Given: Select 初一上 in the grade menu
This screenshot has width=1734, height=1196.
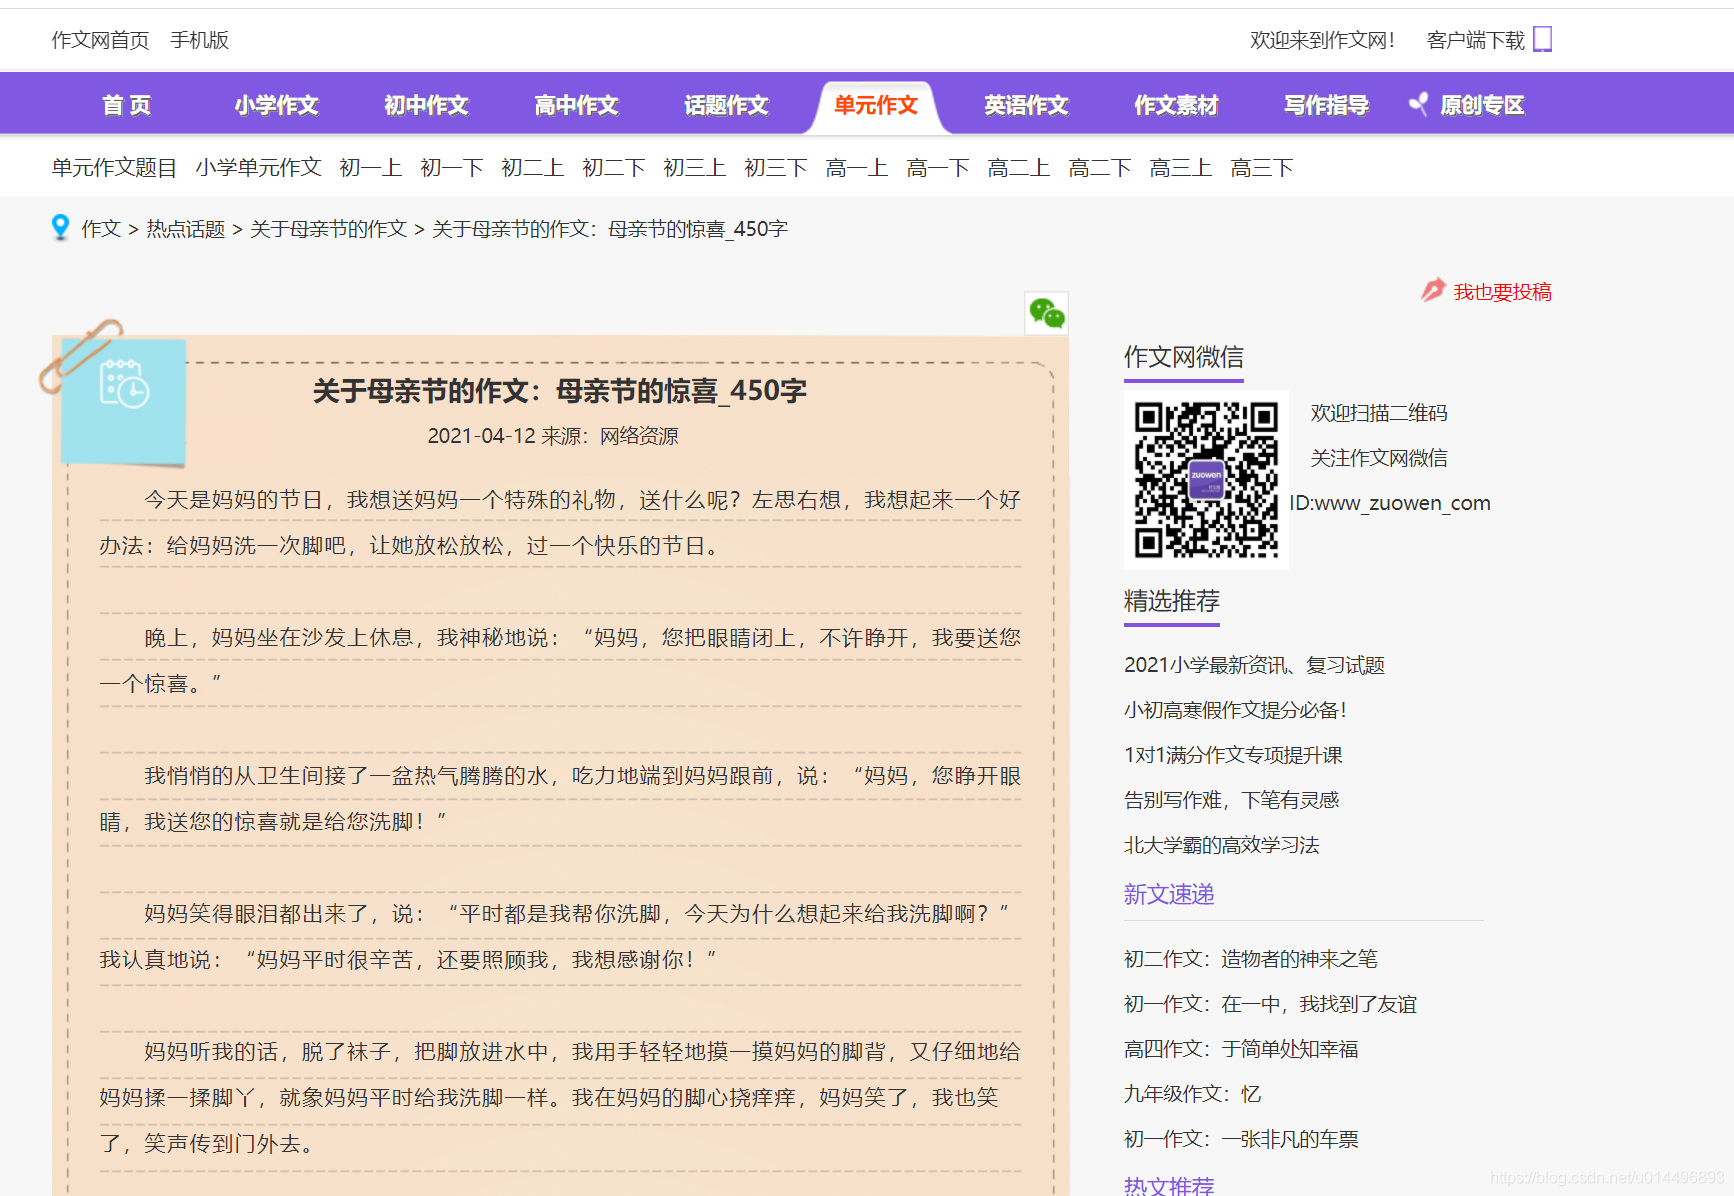Looking at the screenshot, I should click(x=371, y=167).
